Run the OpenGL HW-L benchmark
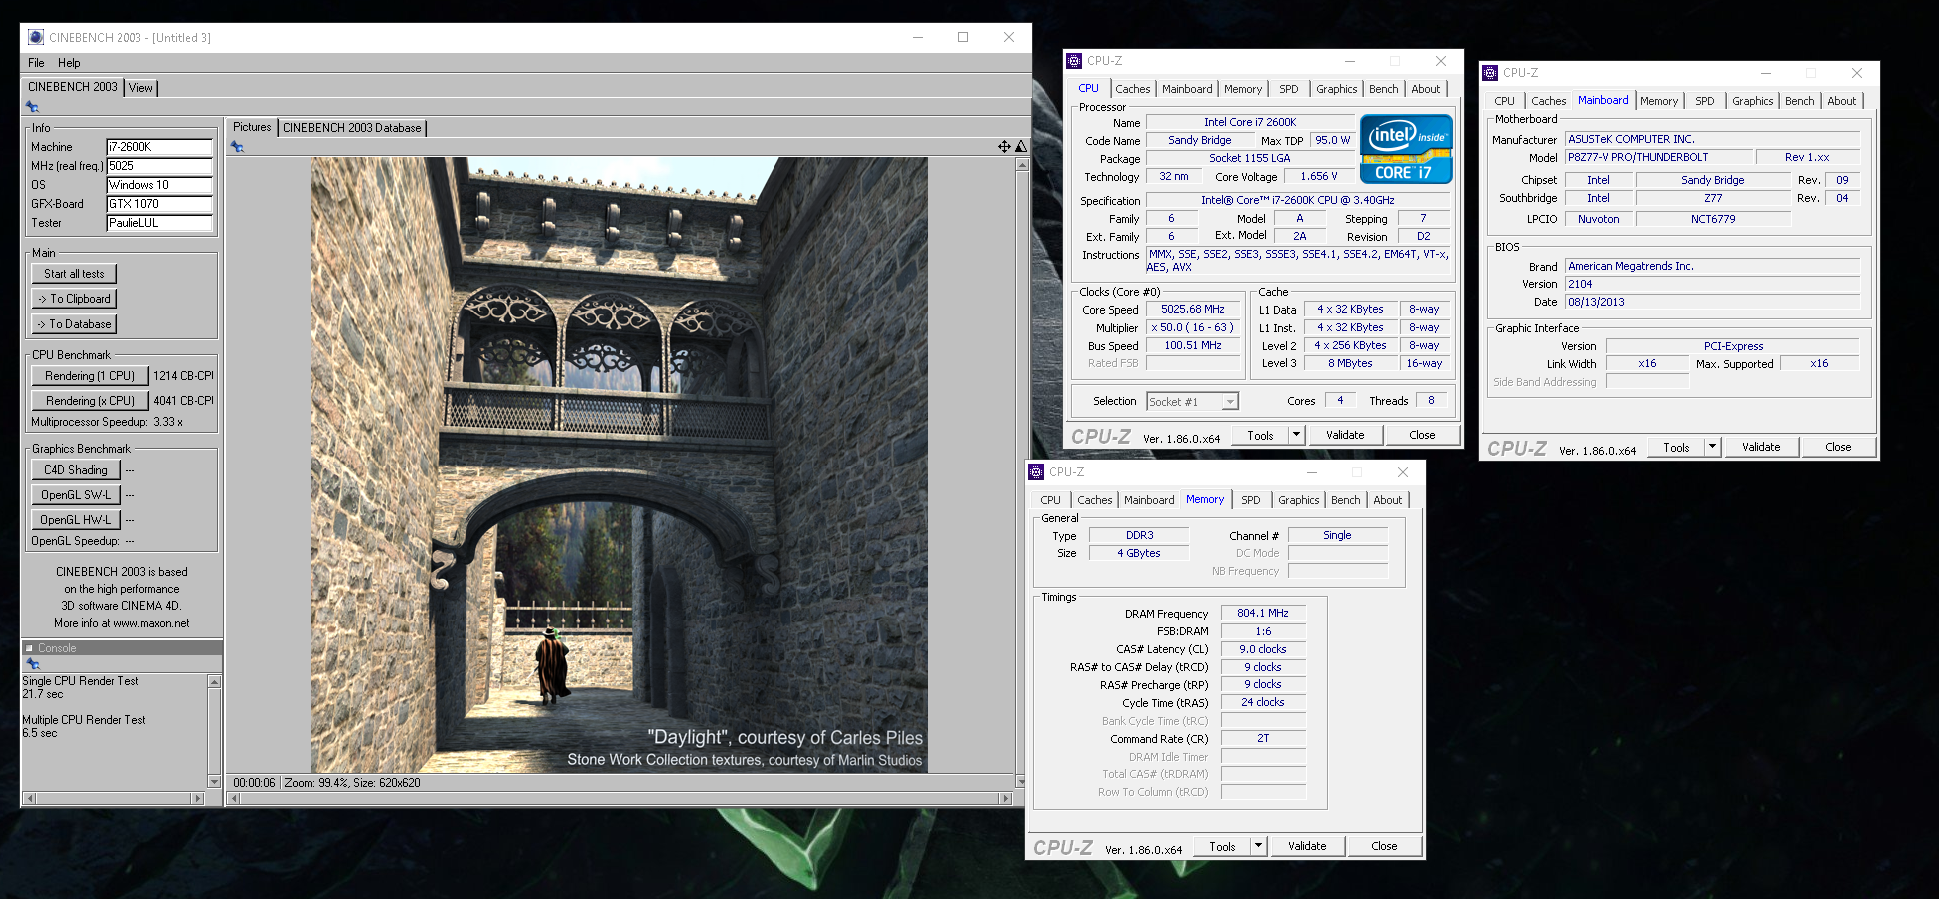 pyautogui.click(x=76, y=520)
